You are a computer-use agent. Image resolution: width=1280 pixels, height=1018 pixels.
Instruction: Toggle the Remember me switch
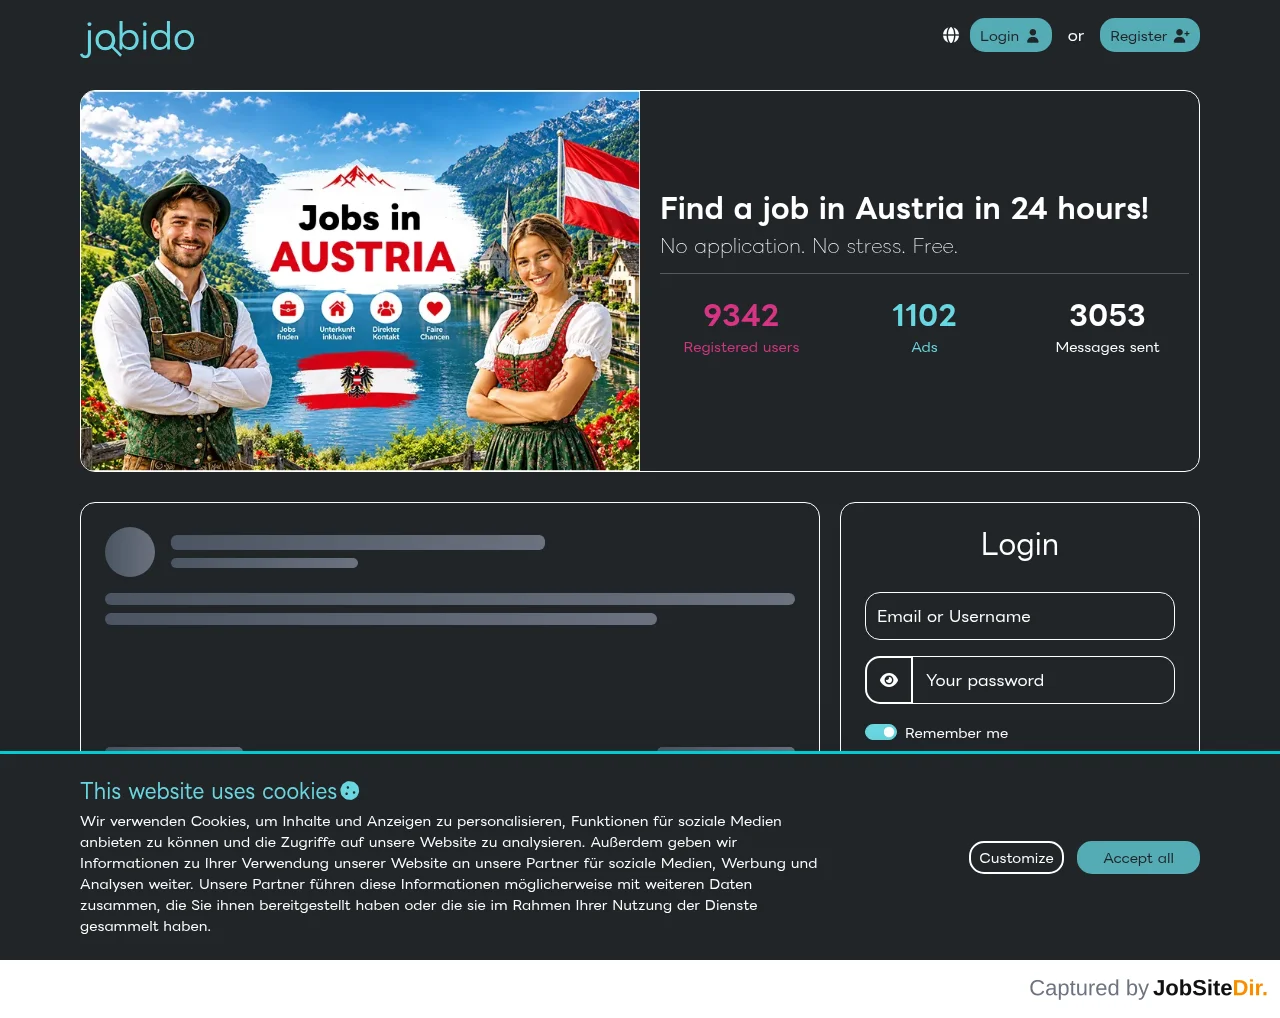pos(881,732)
